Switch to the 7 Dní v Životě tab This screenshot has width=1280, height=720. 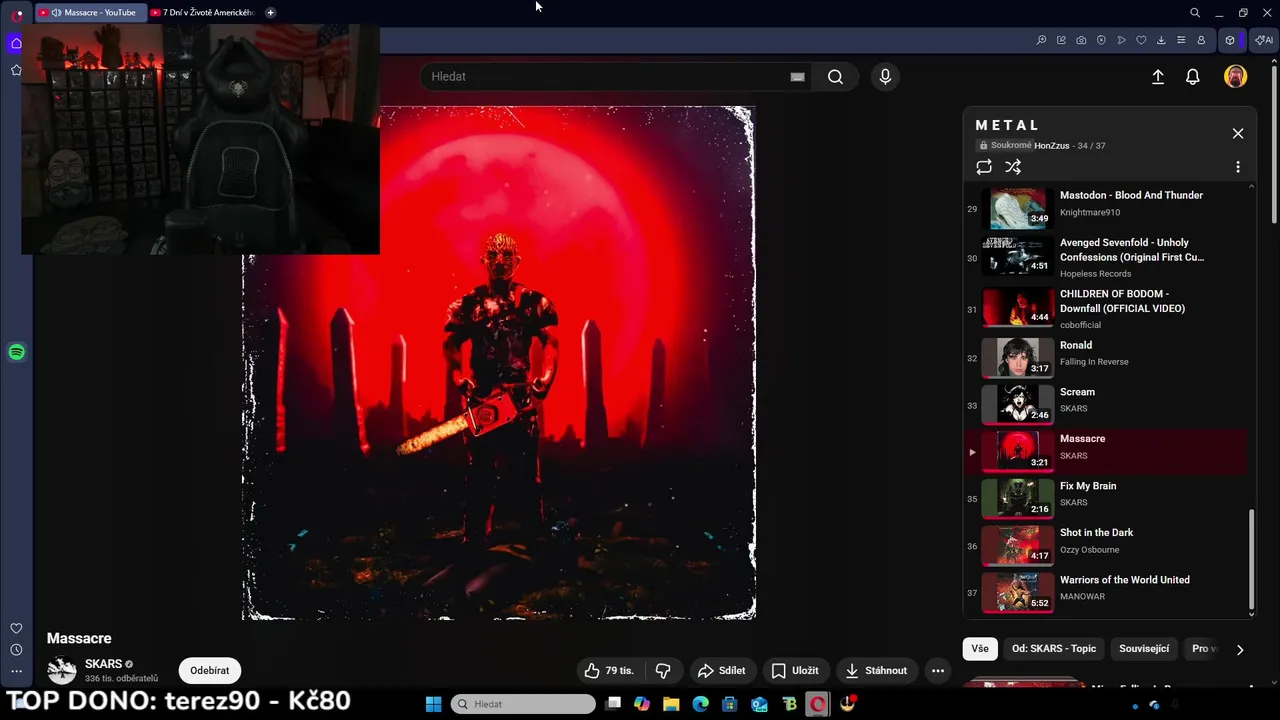(205, 13)
